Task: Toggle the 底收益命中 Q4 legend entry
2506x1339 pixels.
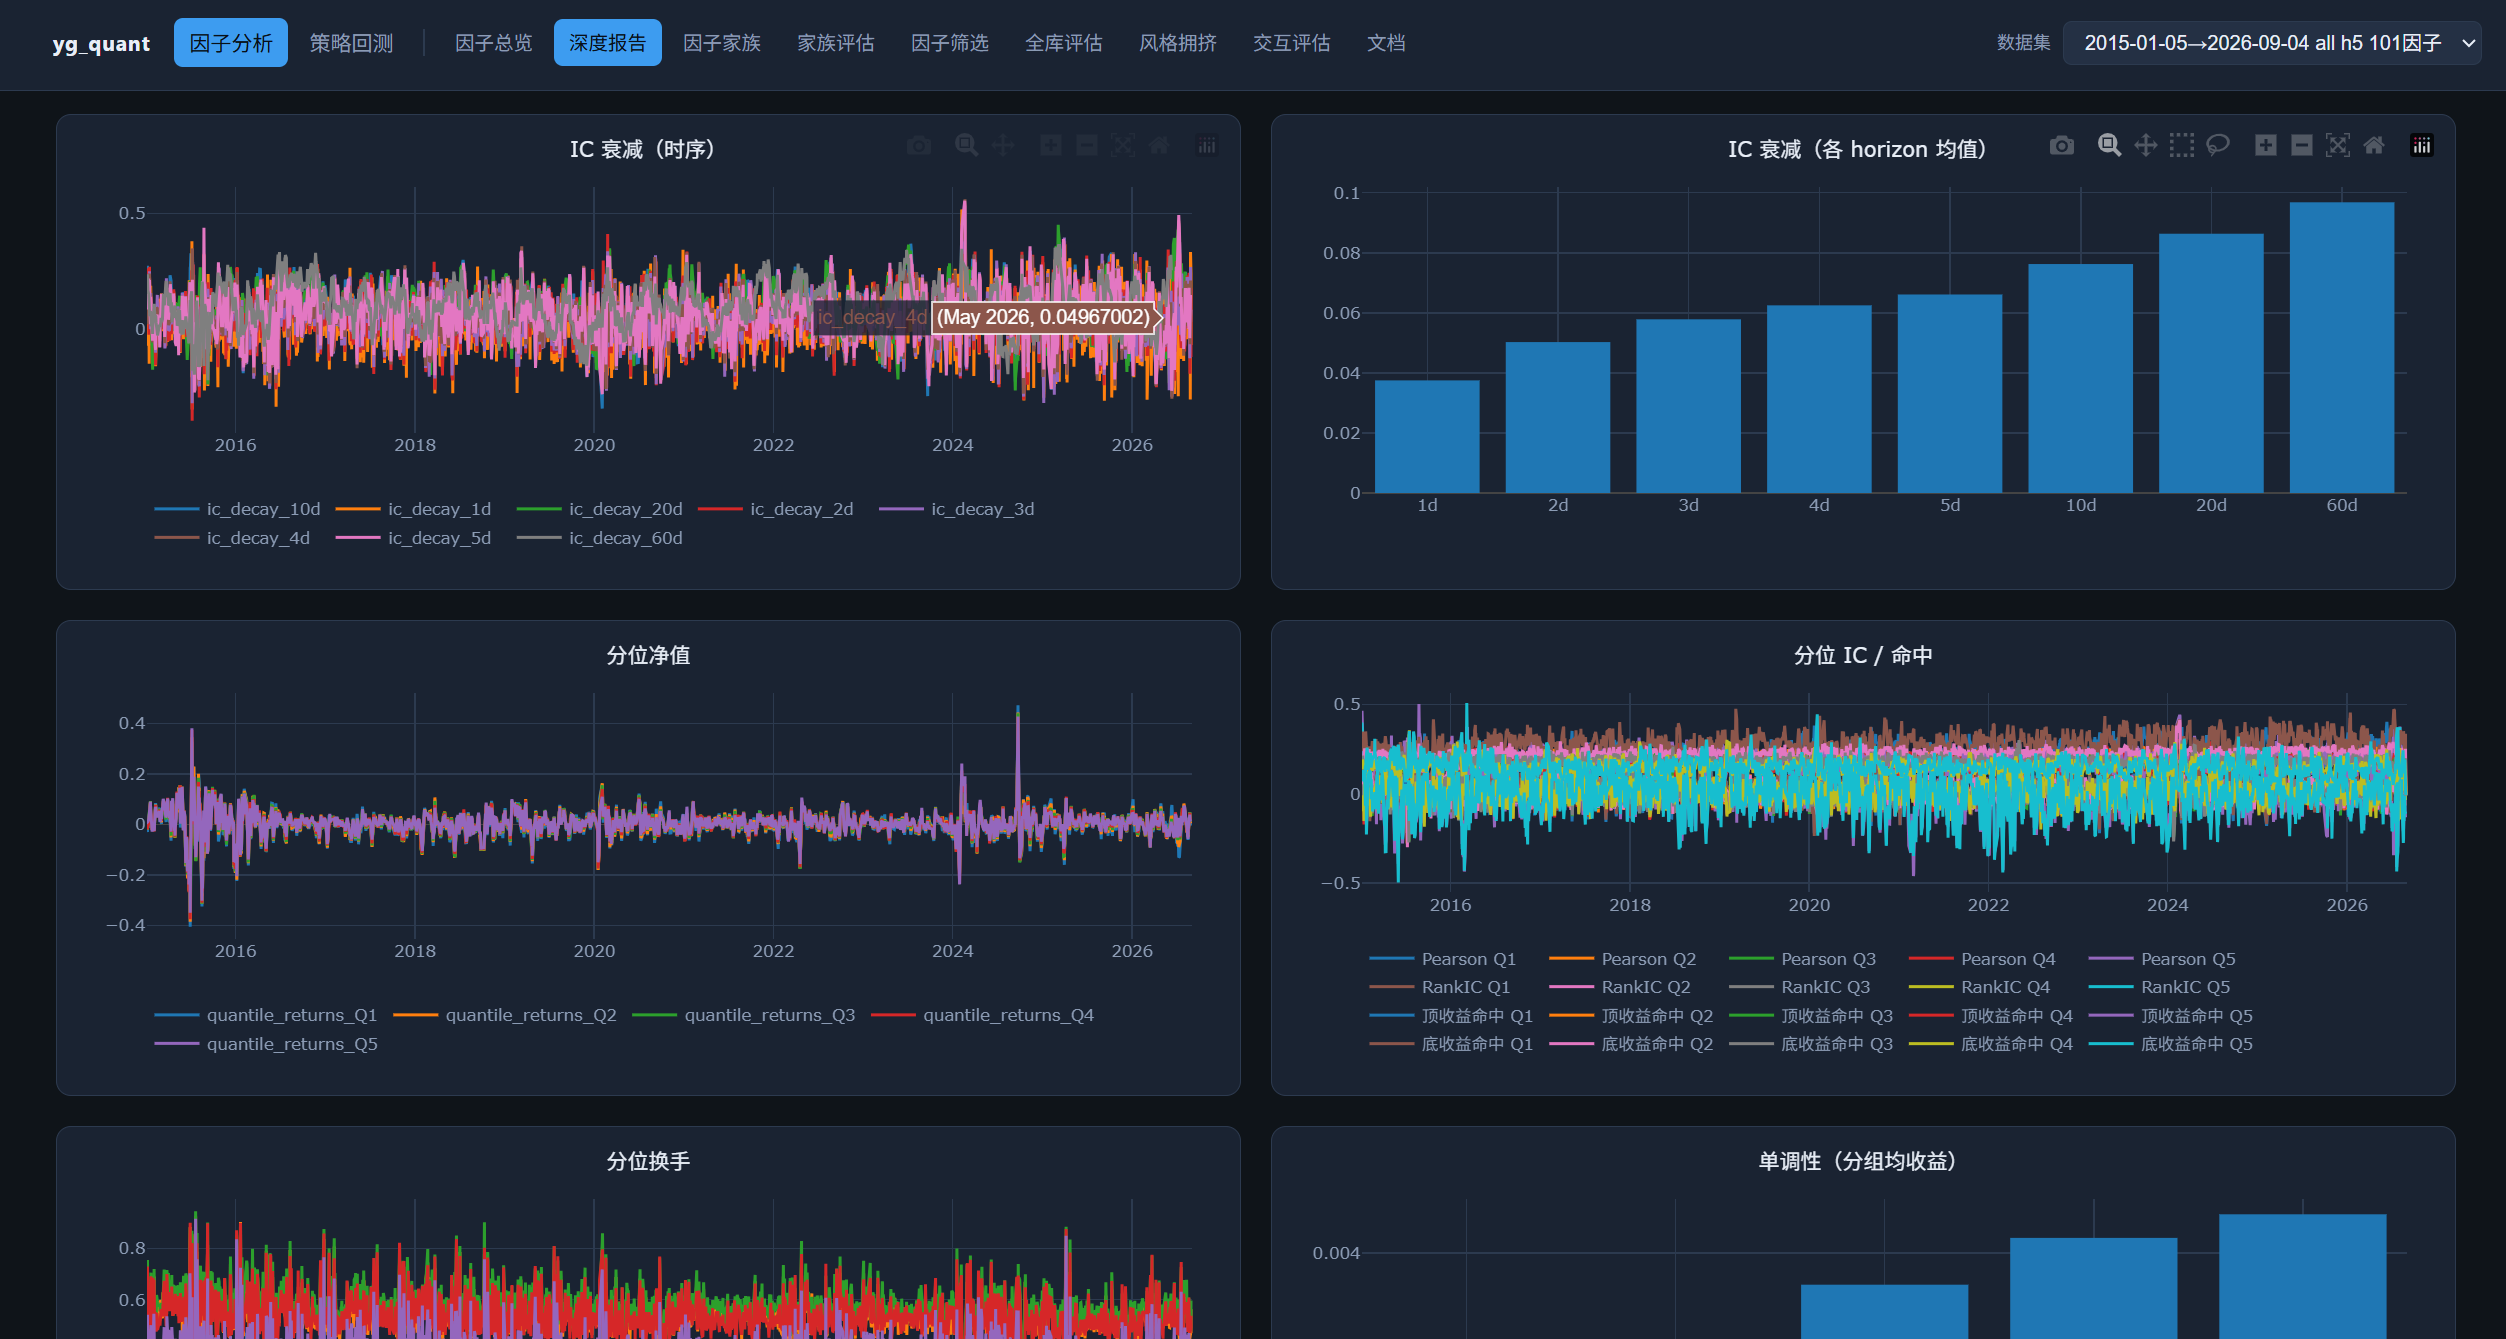Action: 1991,1044
